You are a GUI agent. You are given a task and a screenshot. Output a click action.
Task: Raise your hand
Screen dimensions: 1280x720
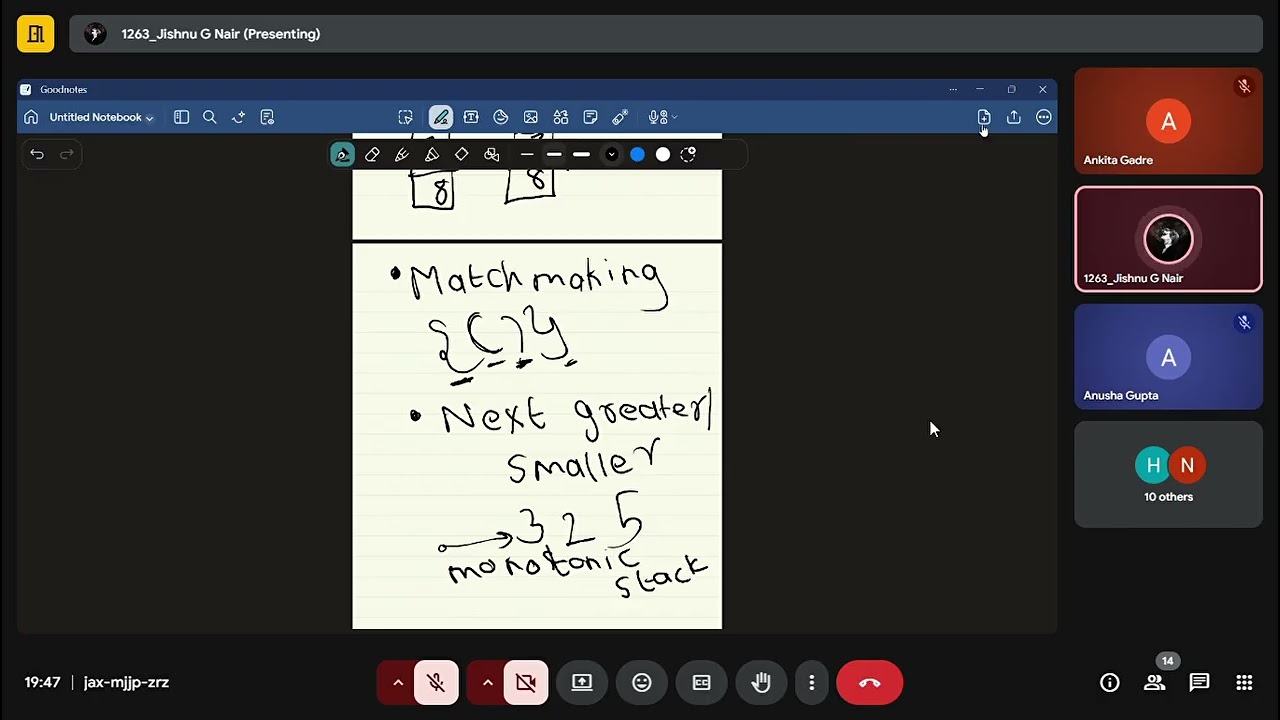(762, 682)
